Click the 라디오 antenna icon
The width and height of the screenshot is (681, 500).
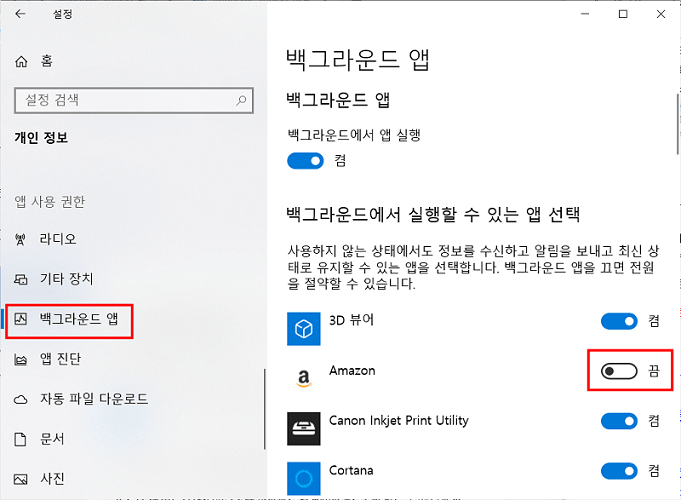(x=20, y=239)
